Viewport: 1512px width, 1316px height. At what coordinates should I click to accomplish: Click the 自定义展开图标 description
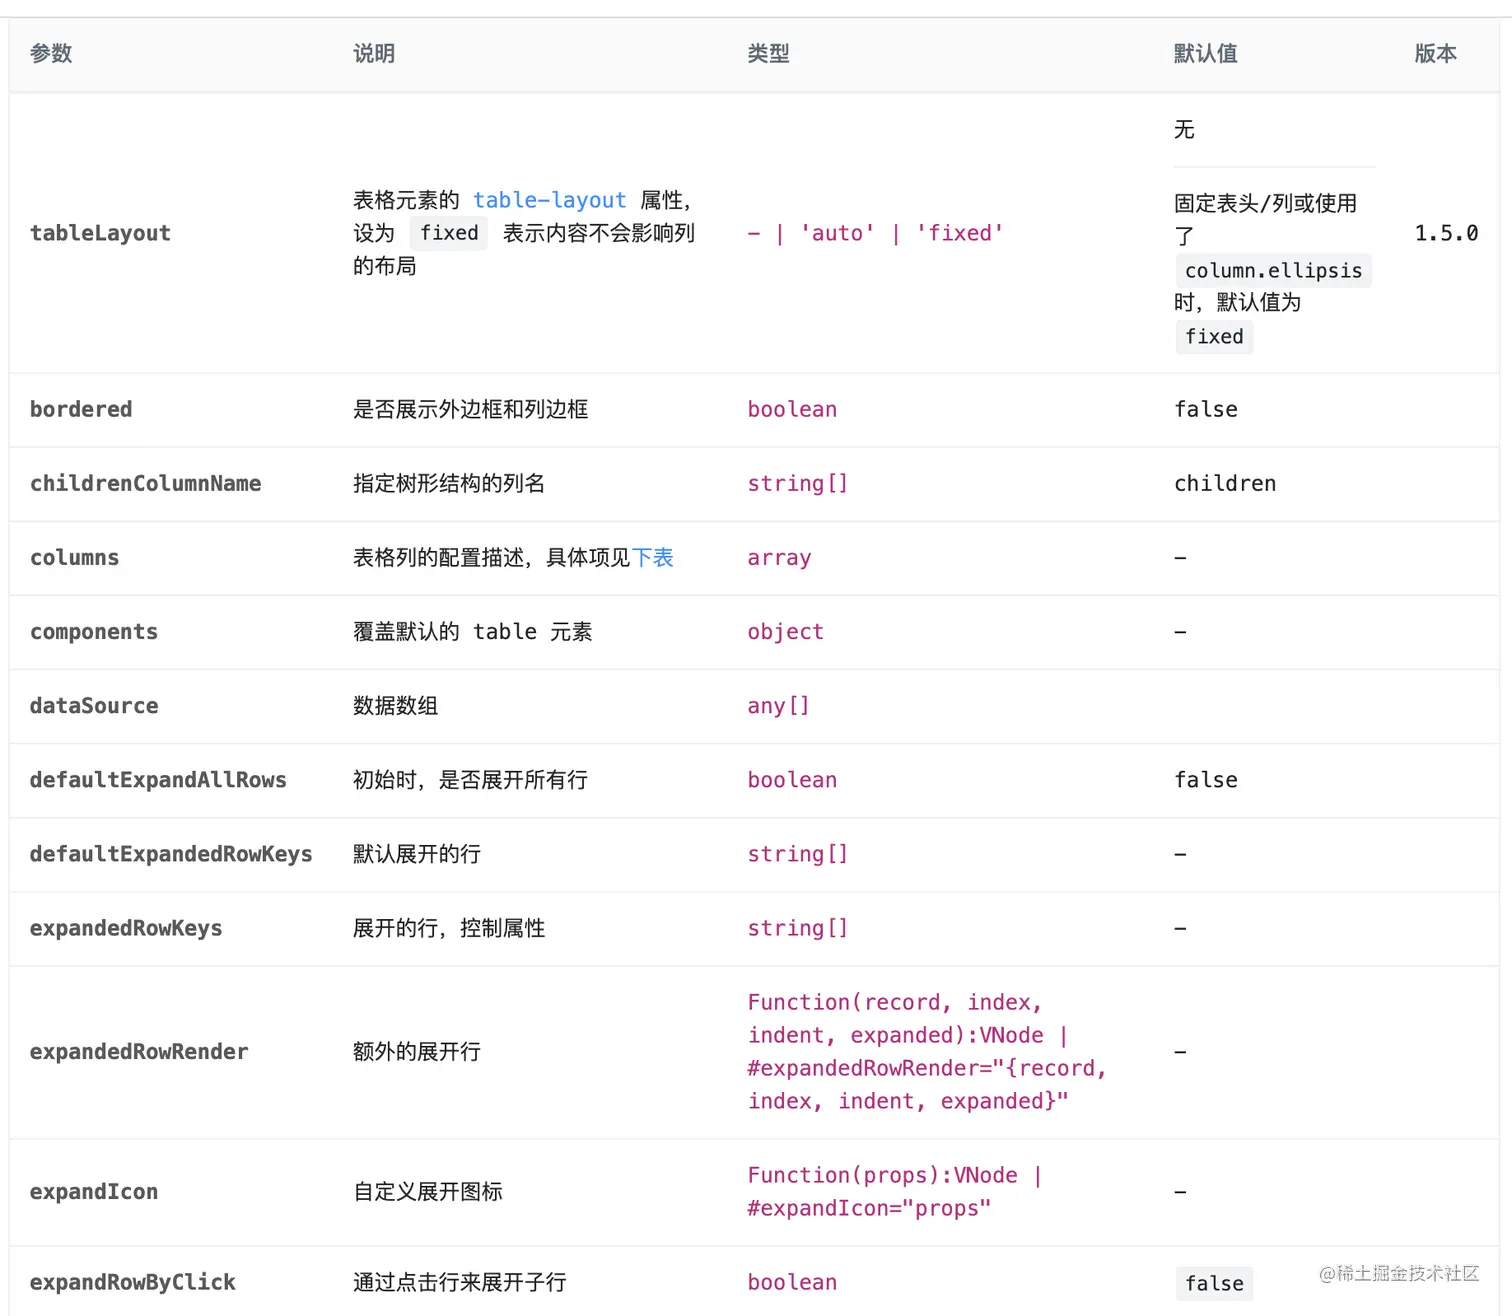coord(428,1192)
